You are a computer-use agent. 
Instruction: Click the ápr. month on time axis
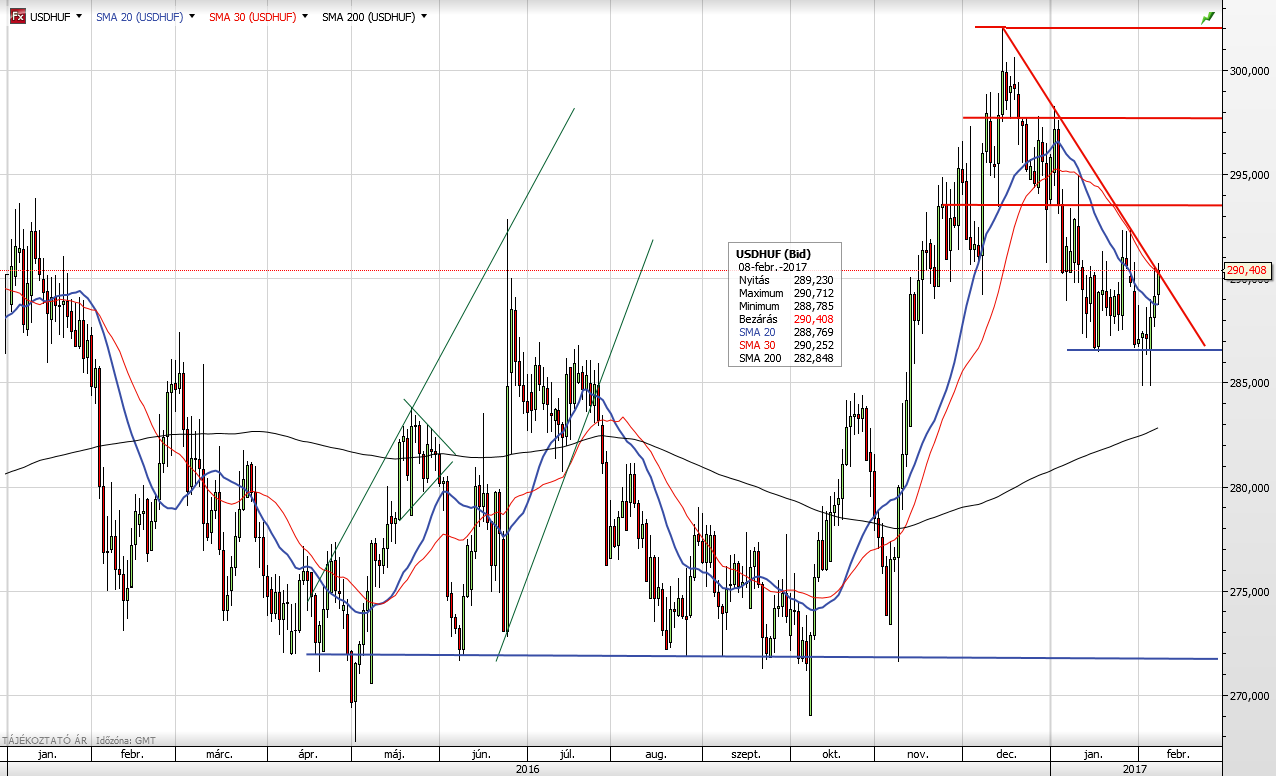[308, 754]
